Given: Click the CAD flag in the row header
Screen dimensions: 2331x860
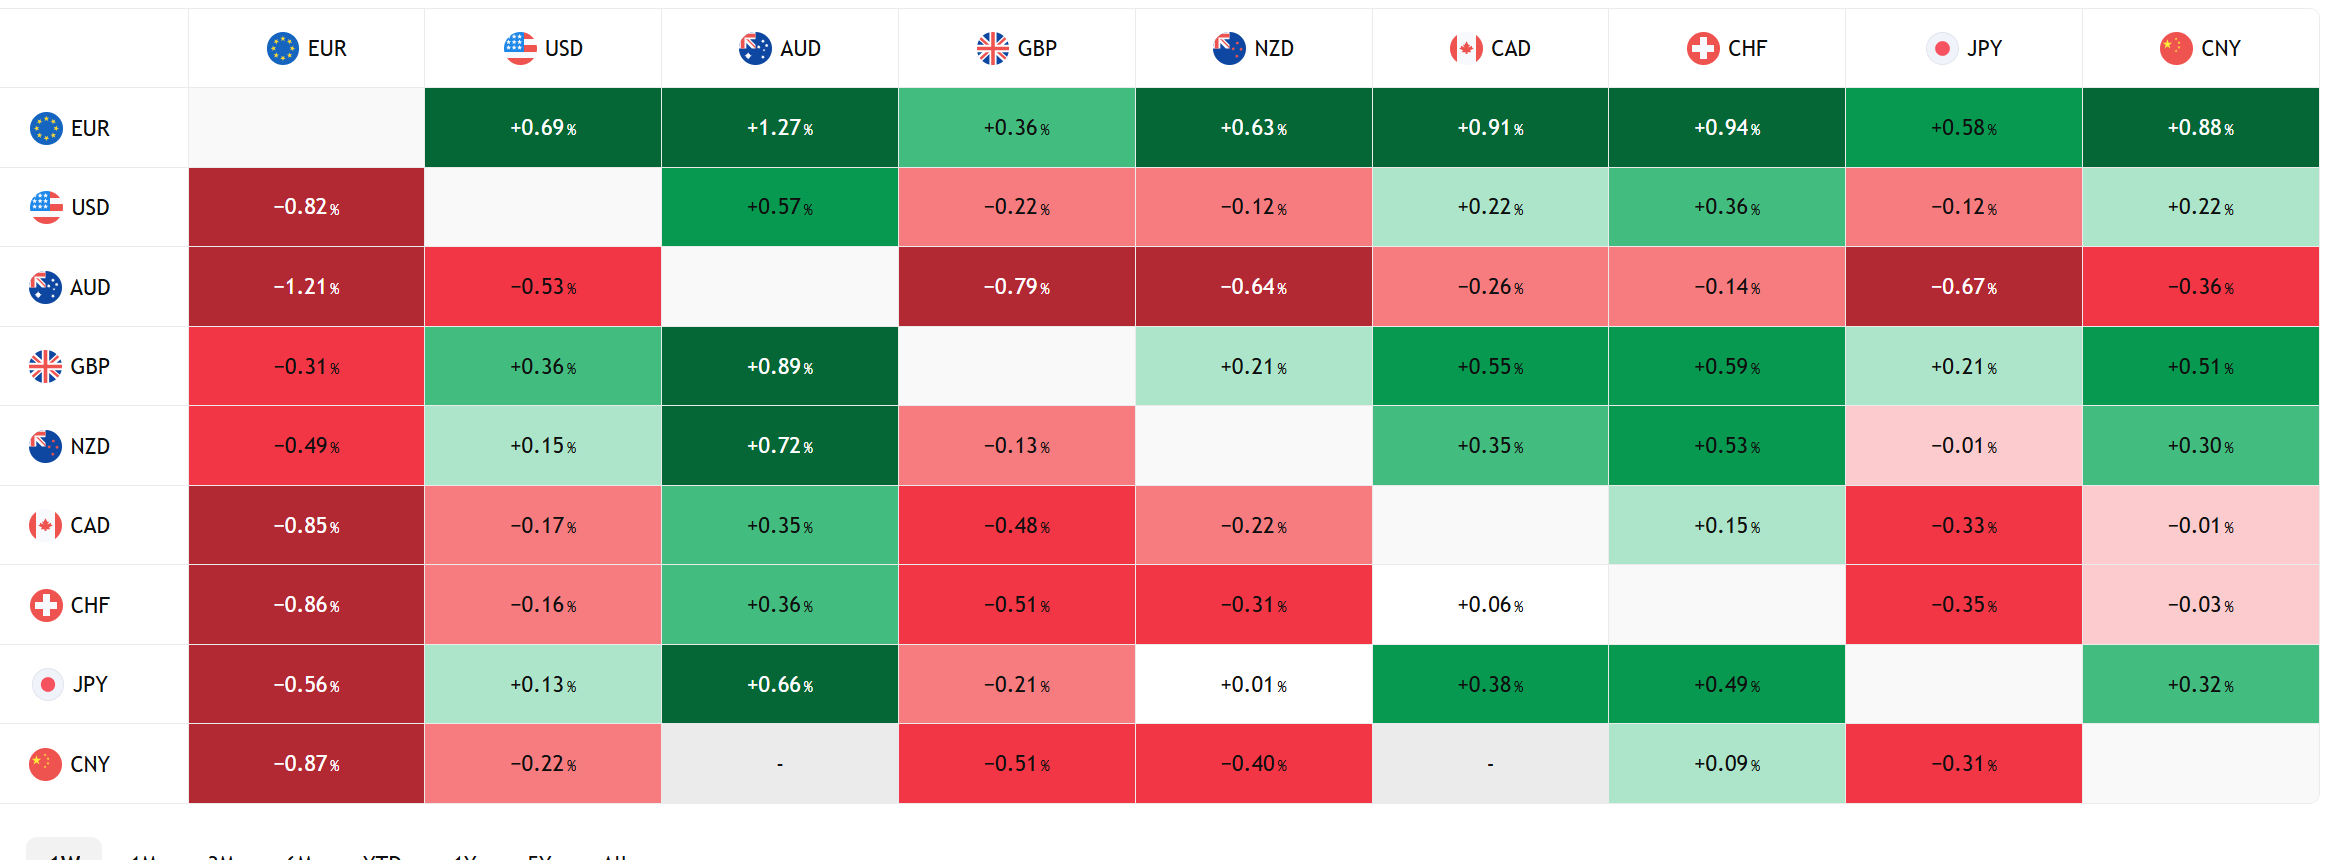Looking at the screenshot, I should (x=46, y=525).
